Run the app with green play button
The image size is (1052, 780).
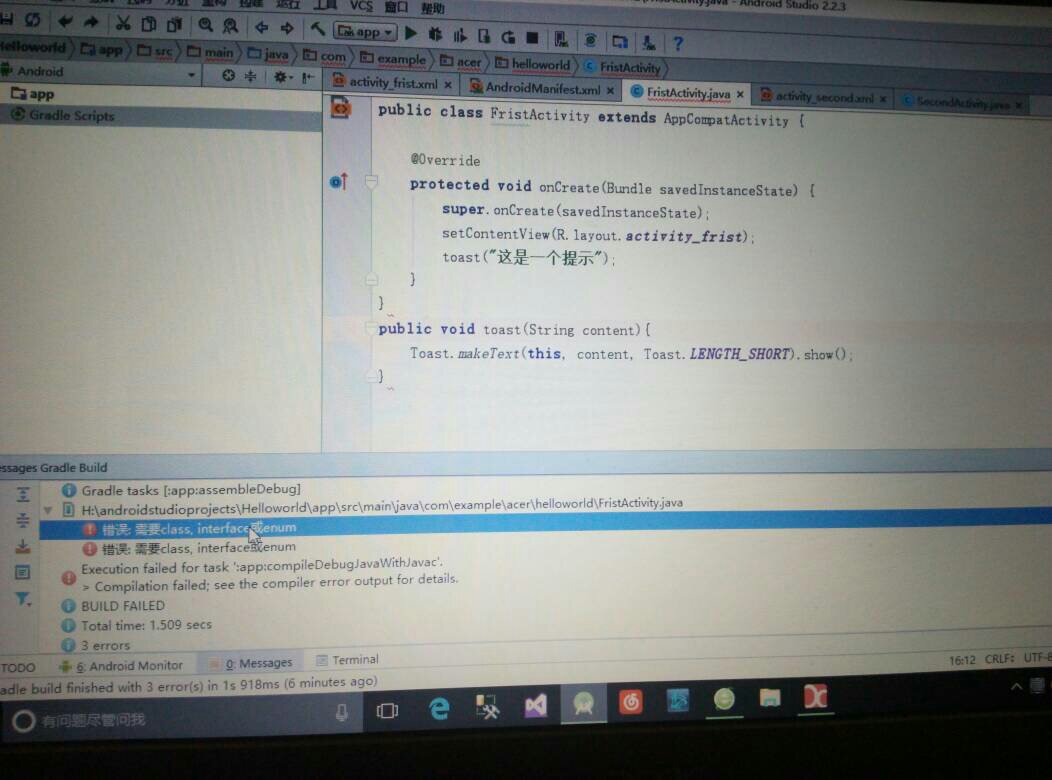(411, 33)
